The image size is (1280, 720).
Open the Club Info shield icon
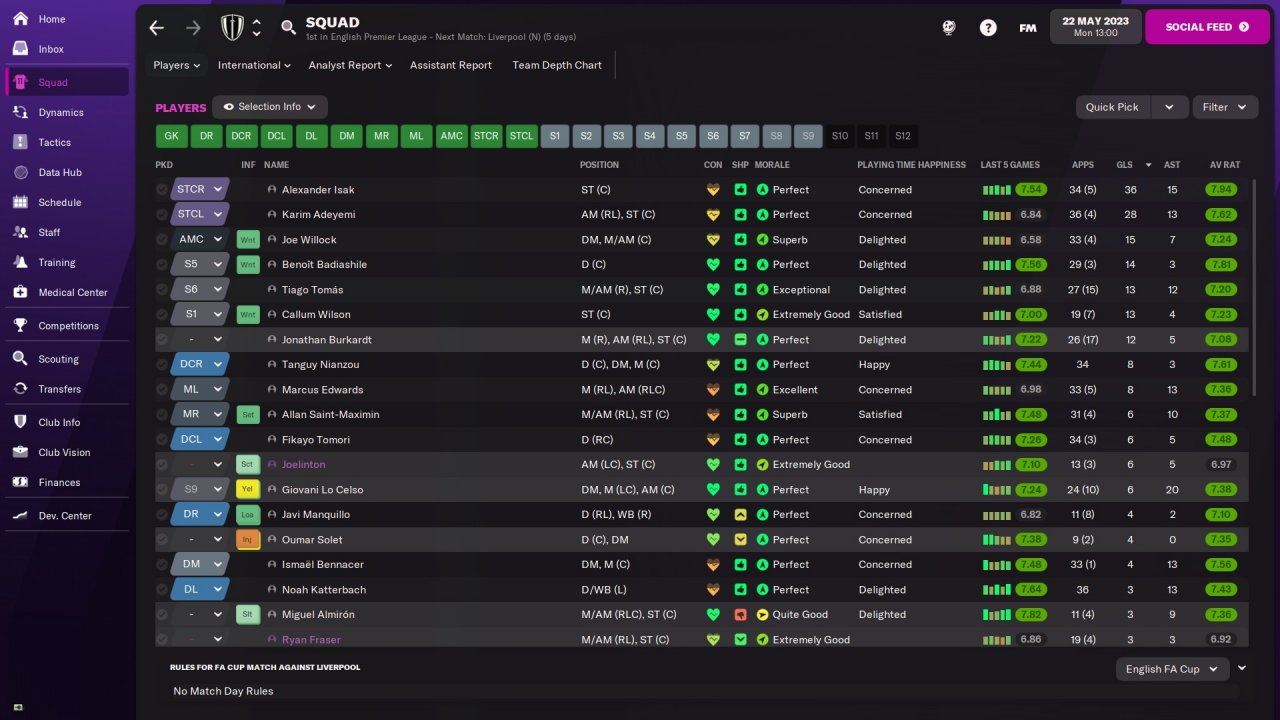point(21,422)
